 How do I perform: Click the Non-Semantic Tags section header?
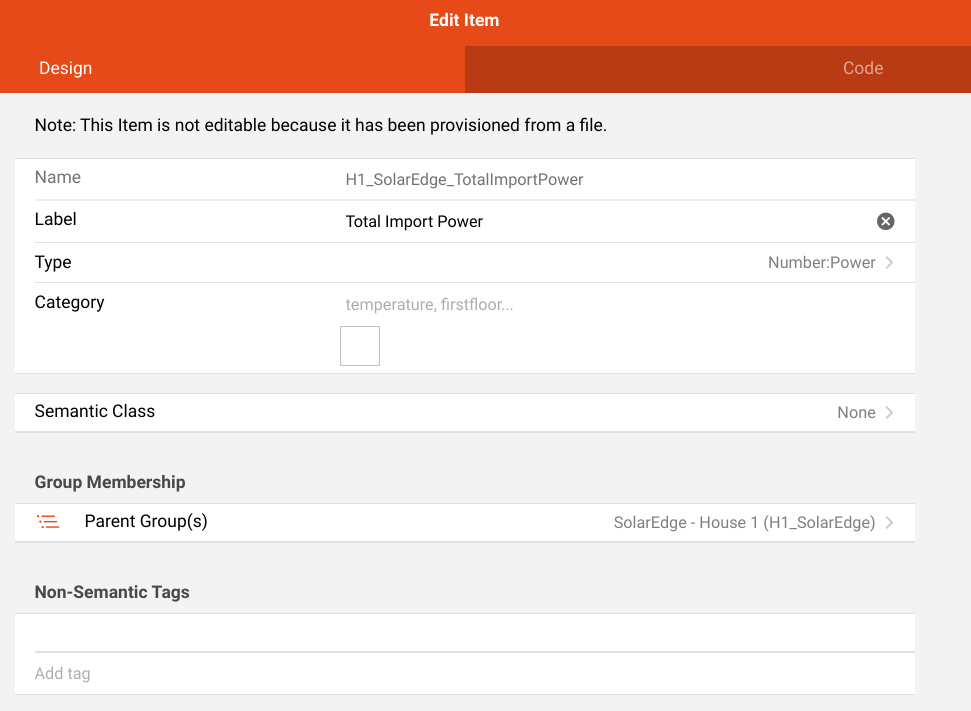click(x=112, y=592)
